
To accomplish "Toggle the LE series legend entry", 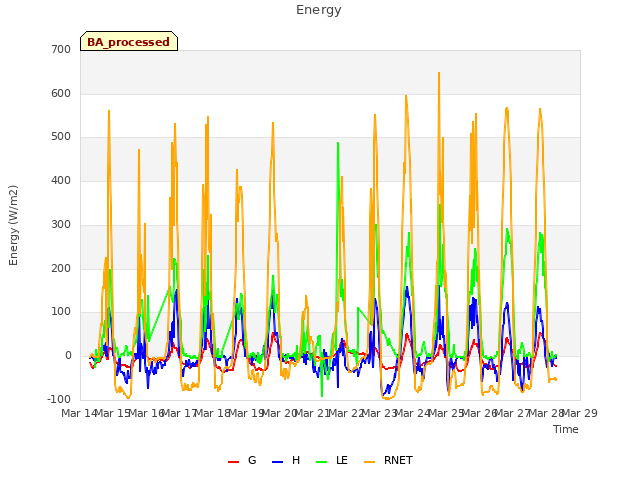I will [332, 460].
